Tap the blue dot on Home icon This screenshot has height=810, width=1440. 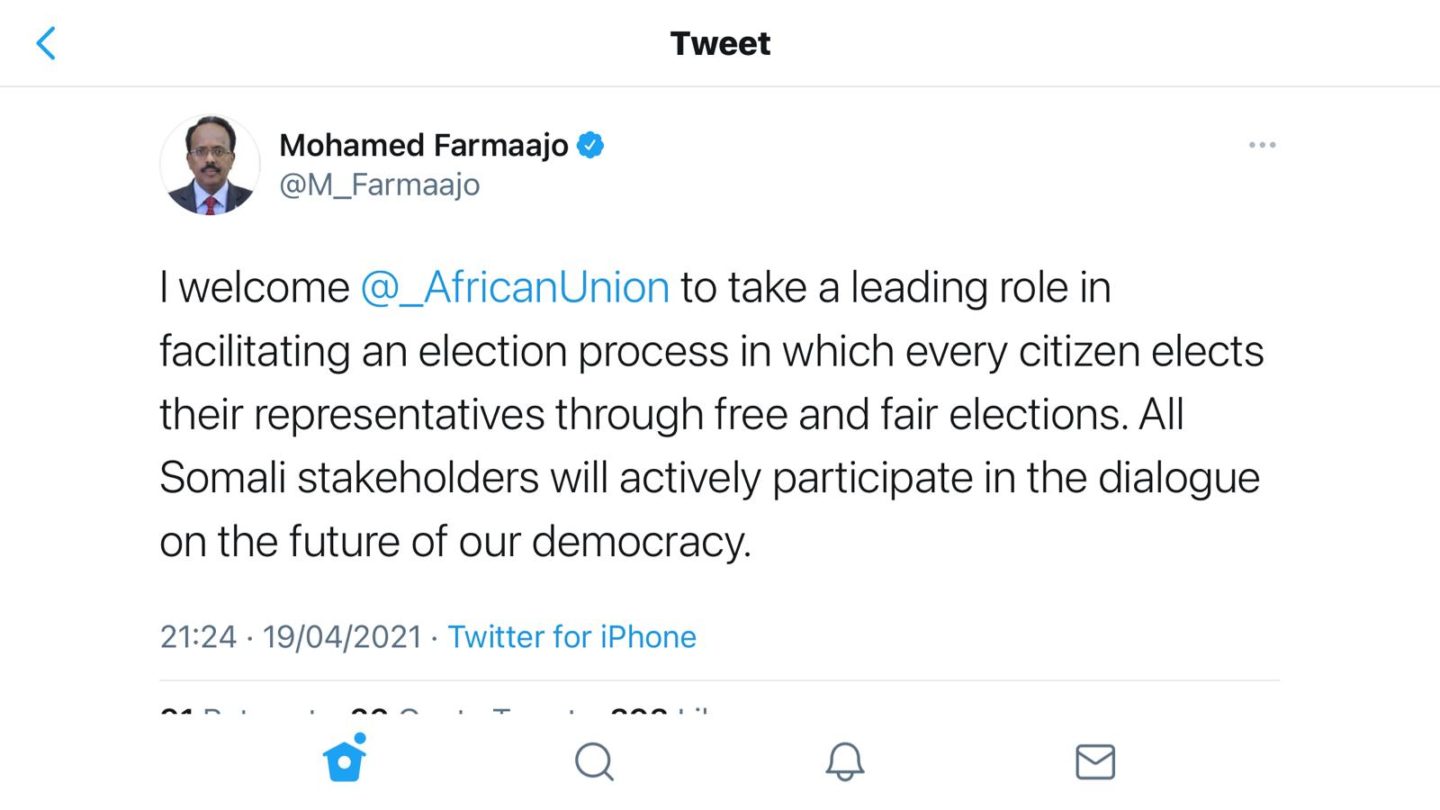tap(359, 740)
